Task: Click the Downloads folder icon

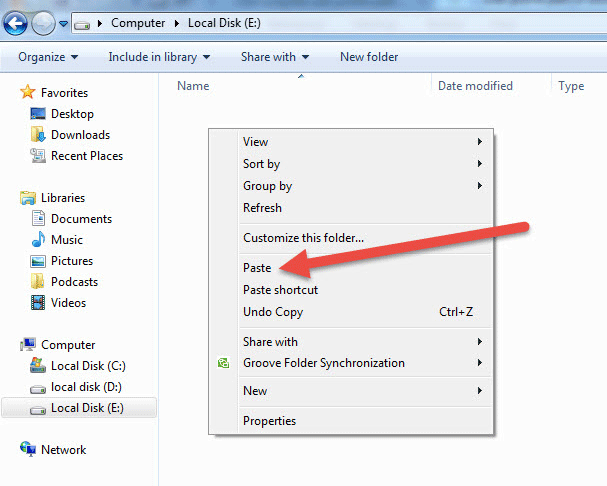Action: [38, 134]
